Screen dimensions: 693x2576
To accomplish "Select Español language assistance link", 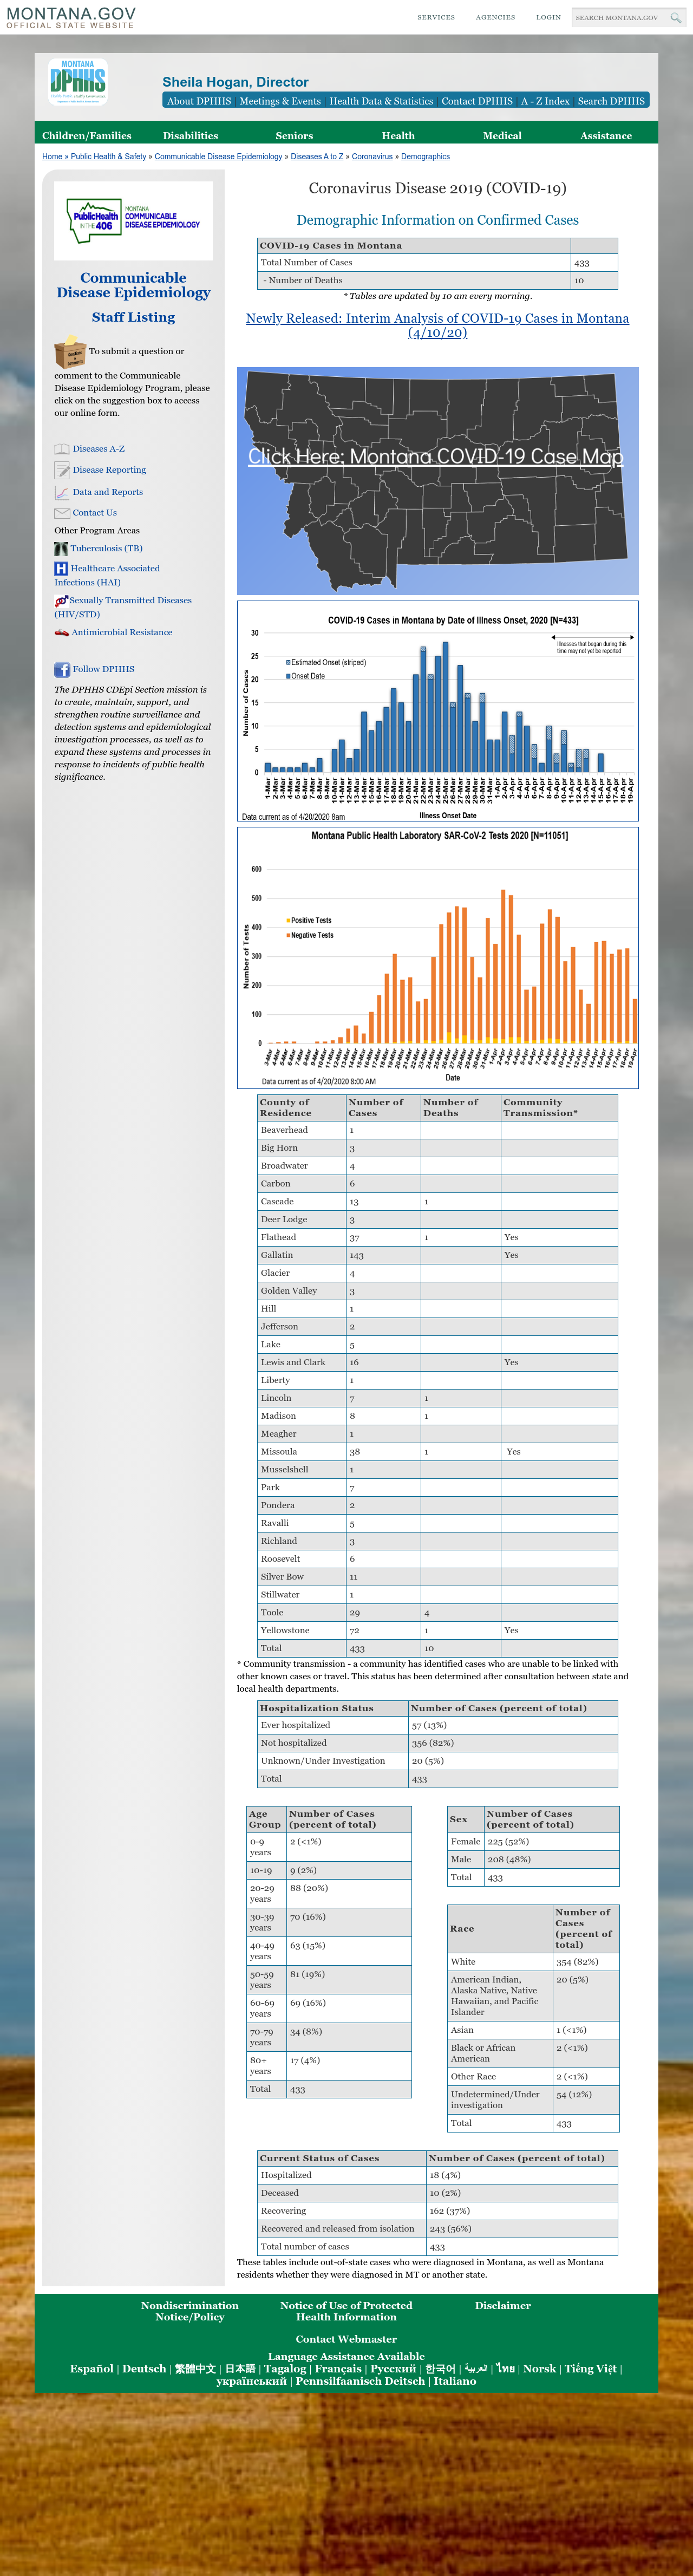I will tap(92, 2369).
